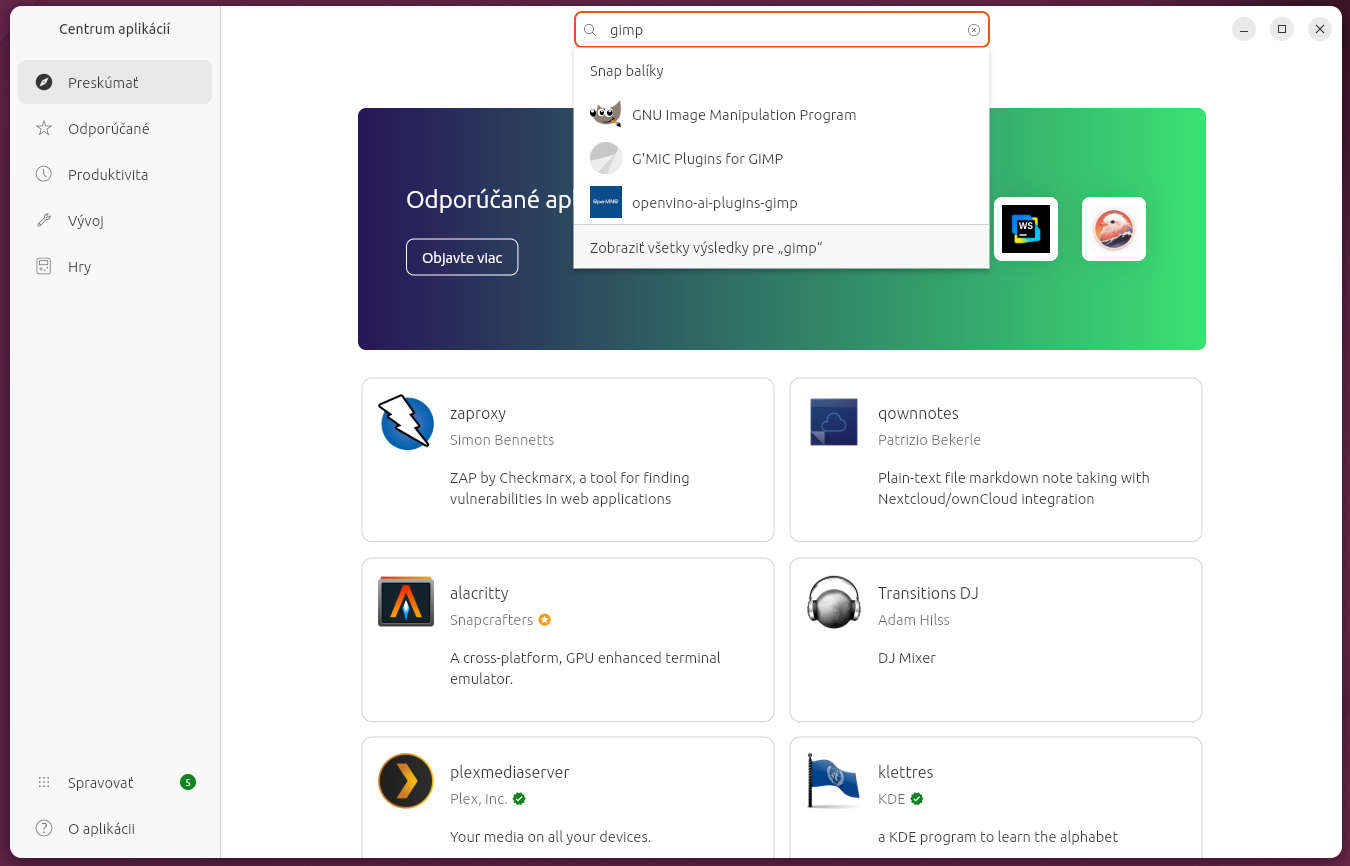Open the Transitions DJ app title
The height and width of the screenshot is (866, 1350).
928,593
